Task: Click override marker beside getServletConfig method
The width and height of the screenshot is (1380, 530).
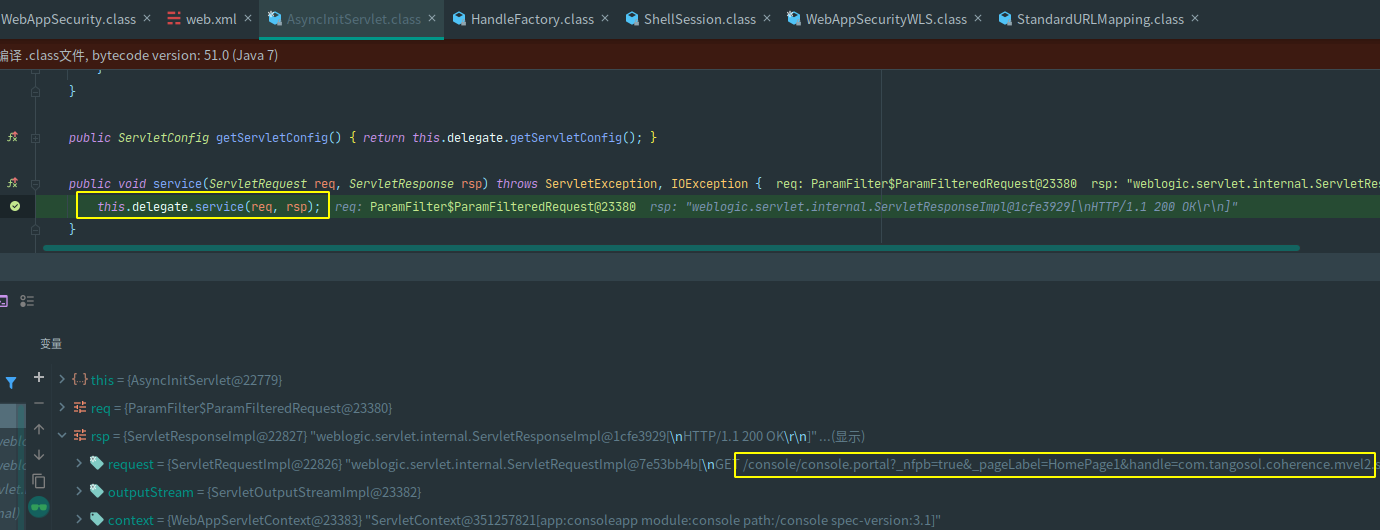Action: (x=13, y=137)
